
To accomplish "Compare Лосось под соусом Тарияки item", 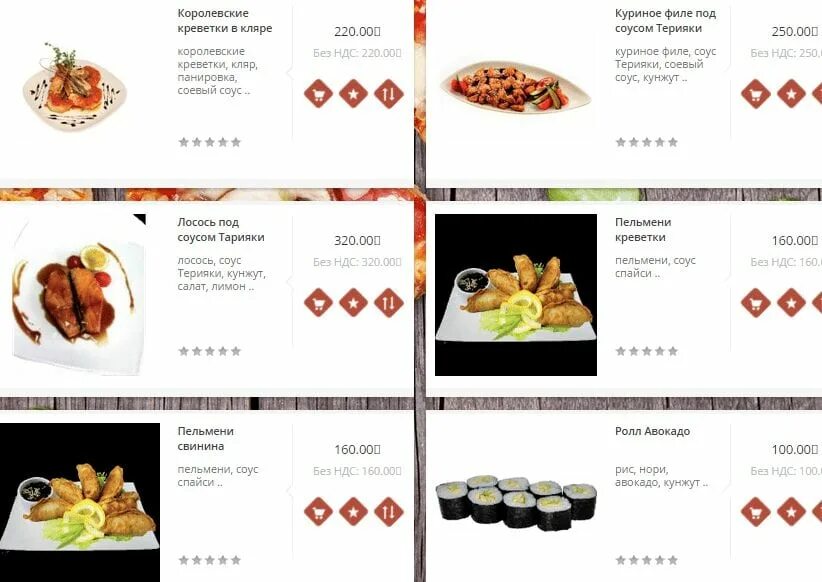I will 388,303.
